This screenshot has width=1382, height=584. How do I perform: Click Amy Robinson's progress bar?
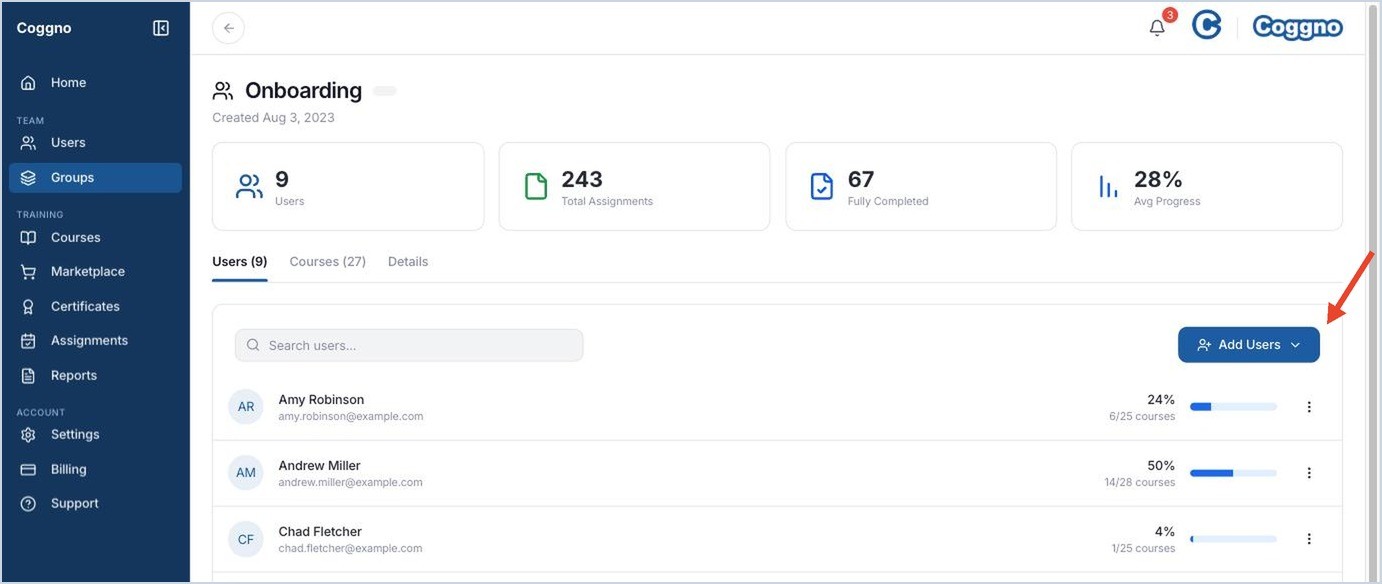(1233, 407)
